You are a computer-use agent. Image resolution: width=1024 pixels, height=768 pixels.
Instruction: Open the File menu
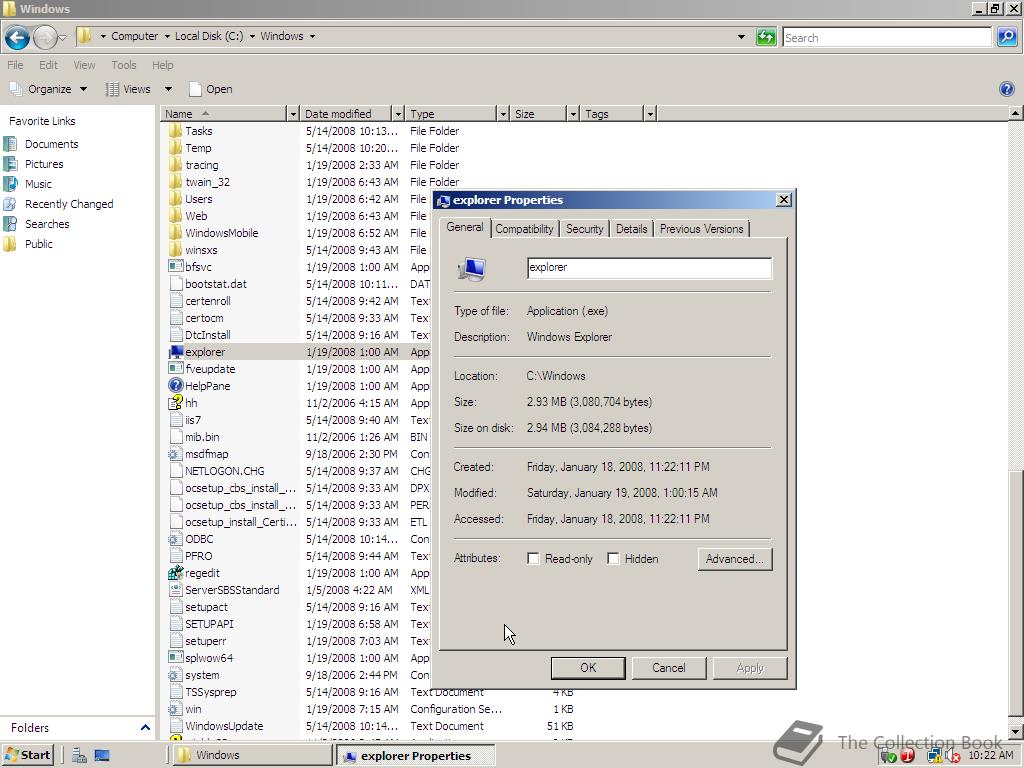tap(15, 65)
